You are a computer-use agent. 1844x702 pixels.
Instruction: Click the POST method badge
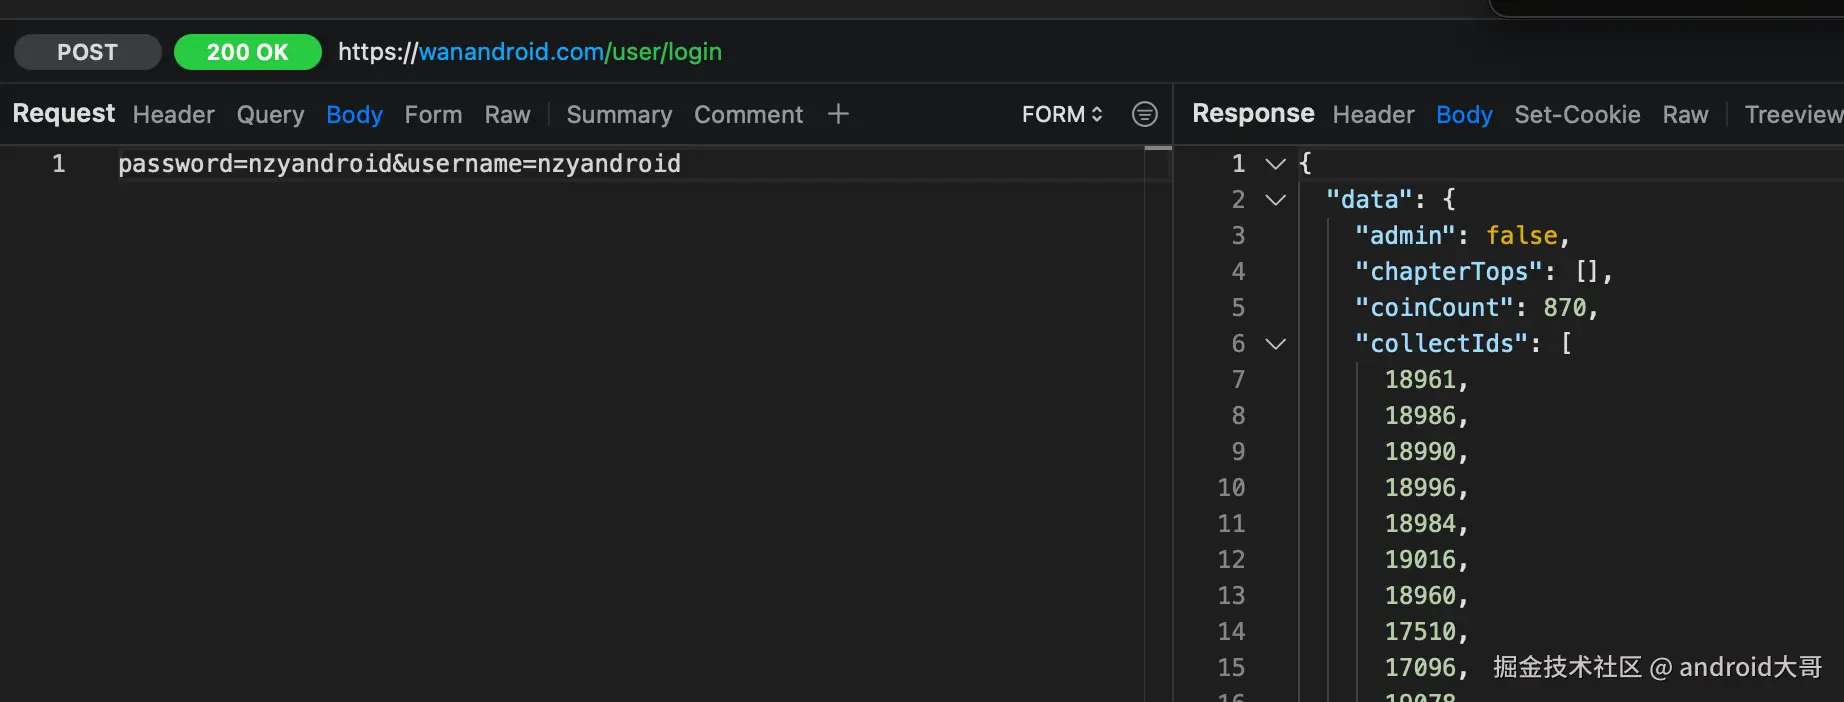click(88, 52)
